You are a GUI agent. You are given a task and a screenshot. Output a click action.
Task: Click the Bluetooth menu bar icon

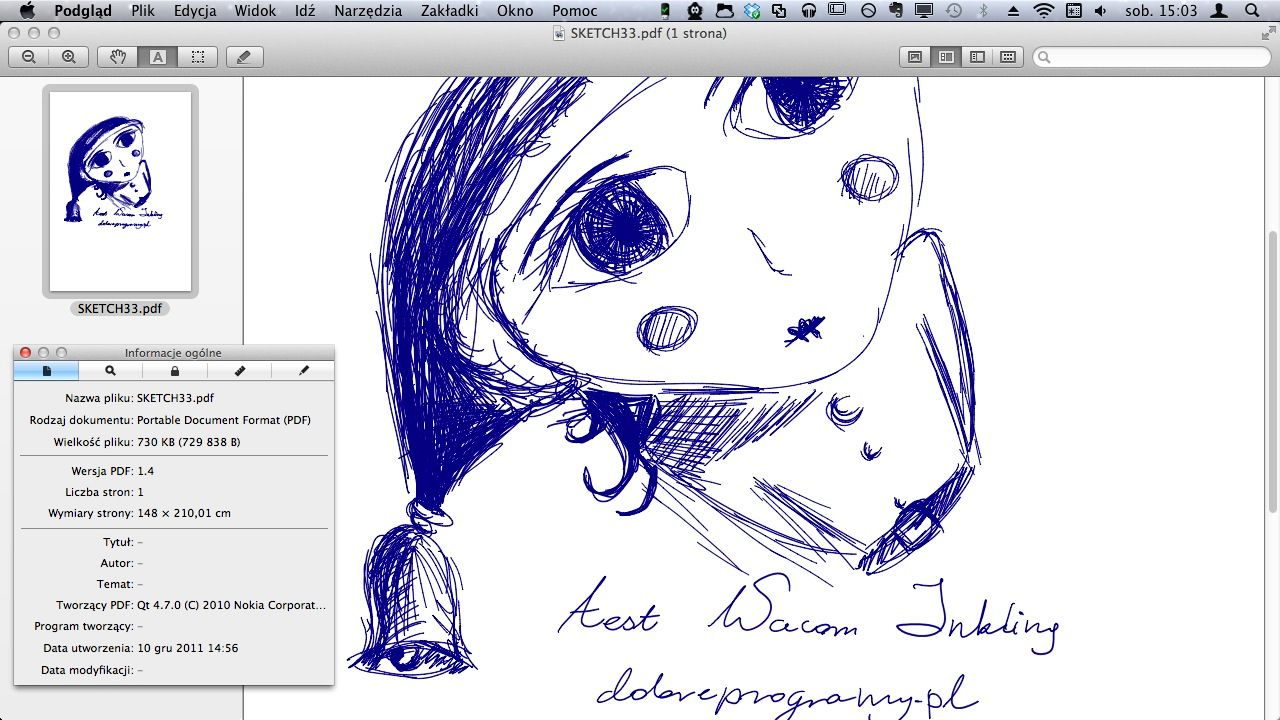pyautogui.click(x=983, y=11)
